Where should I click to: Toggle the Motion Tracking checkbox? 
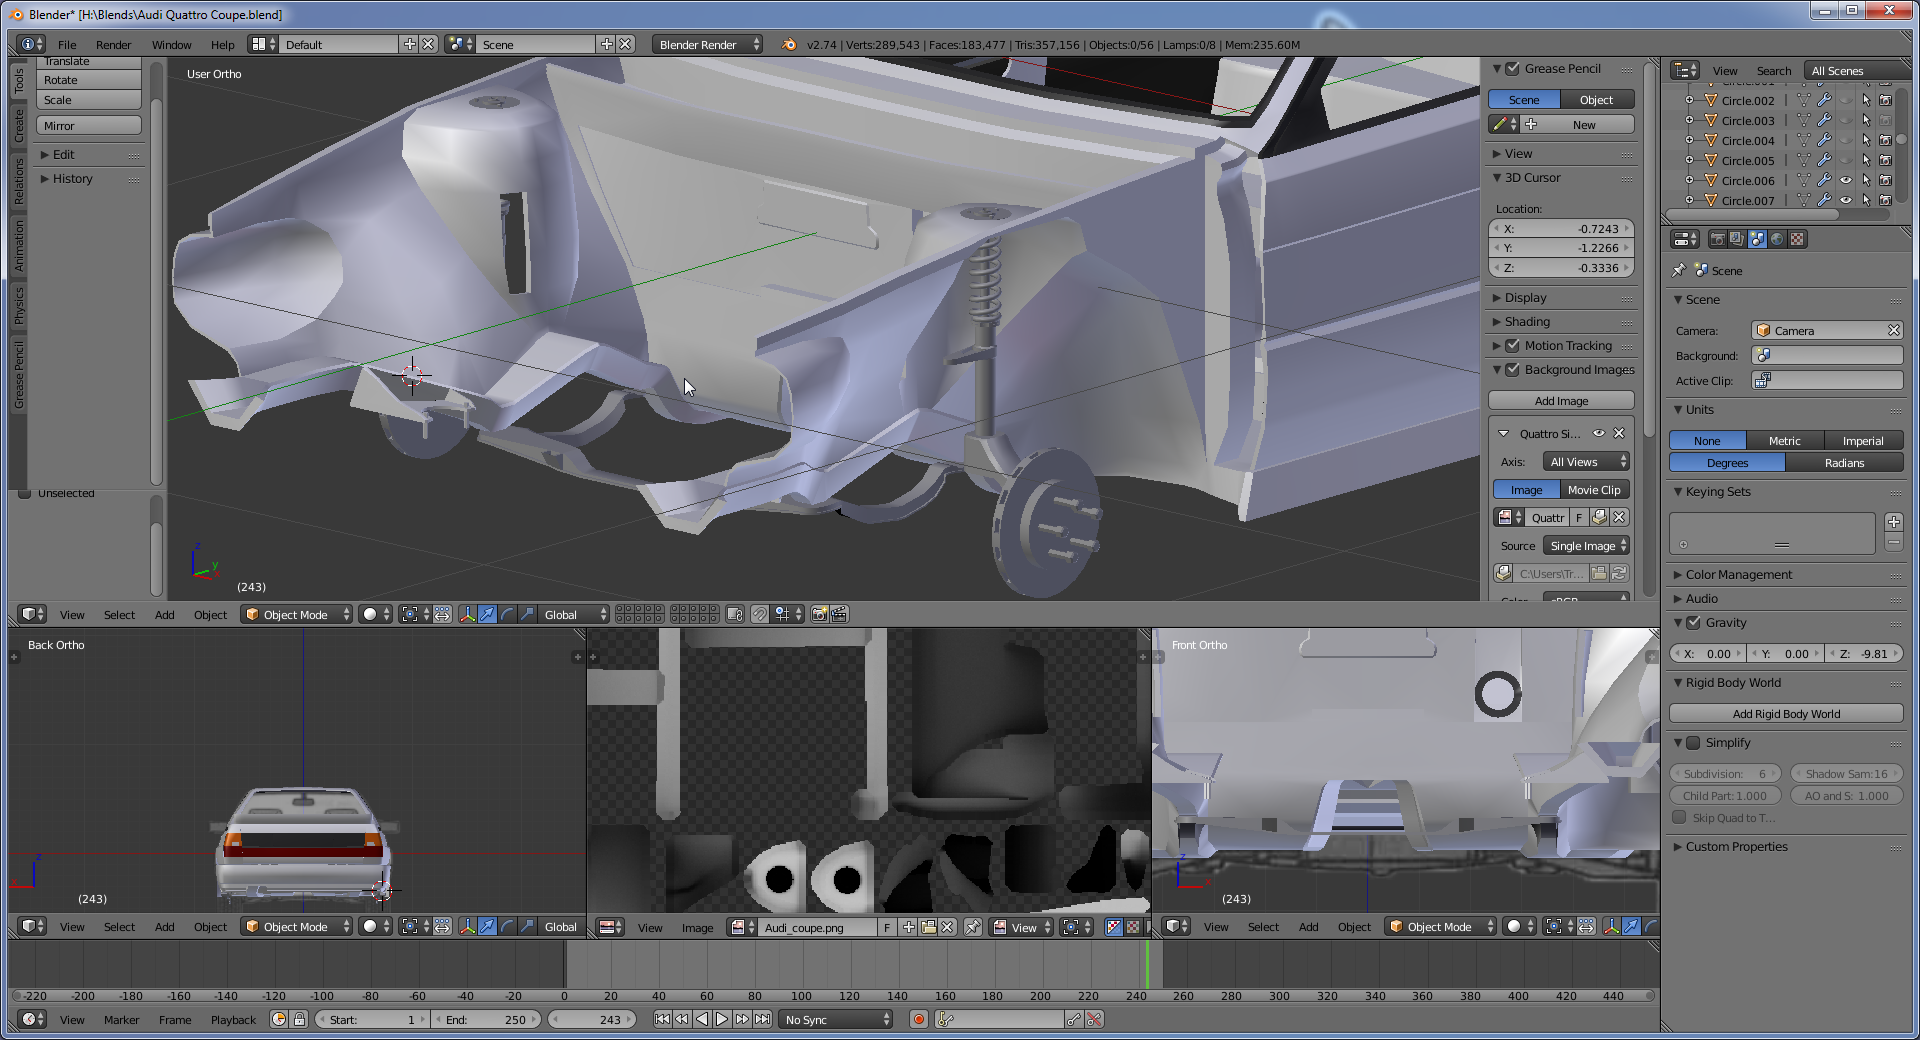pyautogui.click(x=1513, y=346)
